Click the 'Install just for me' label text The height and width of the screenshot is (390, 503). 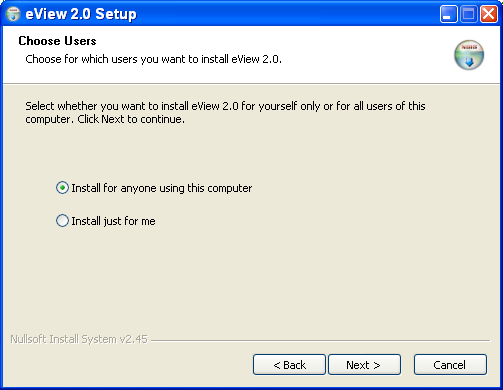[113, 221]
